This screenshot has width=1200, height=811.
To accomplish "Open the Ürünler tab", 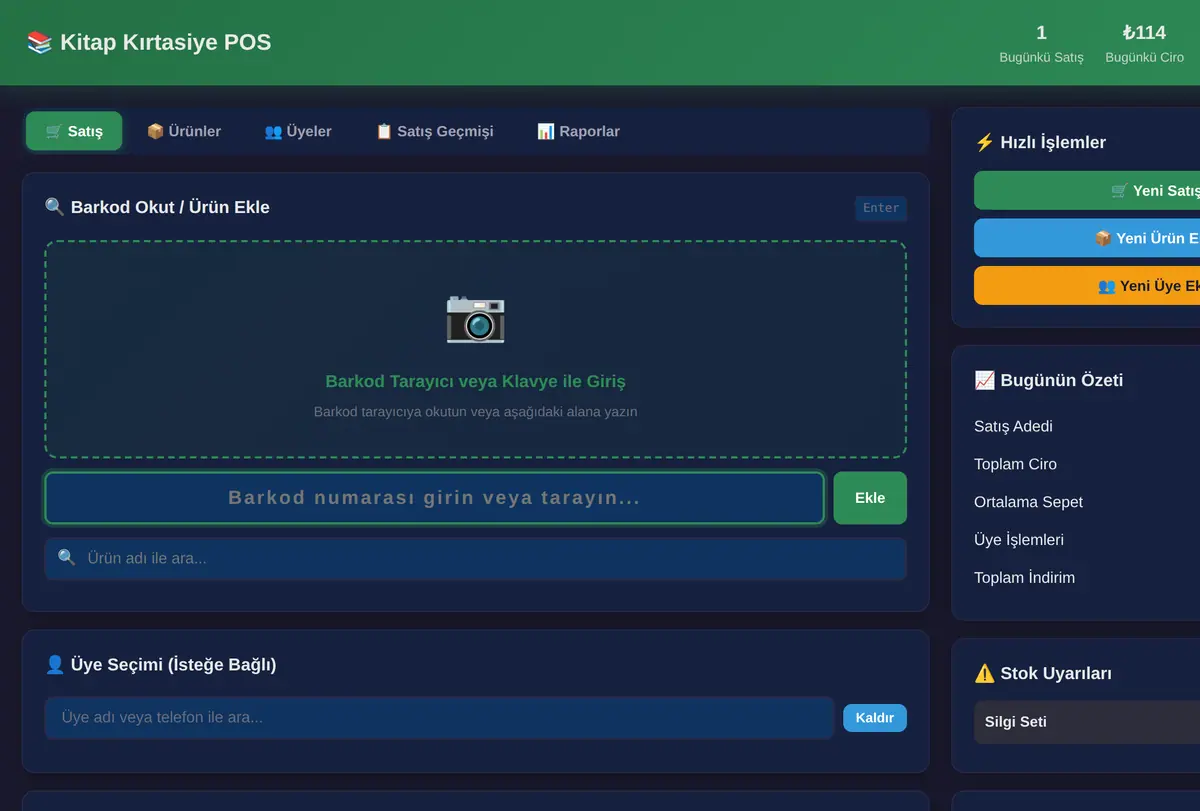I will pyautogui.click(x=184, y=131).
